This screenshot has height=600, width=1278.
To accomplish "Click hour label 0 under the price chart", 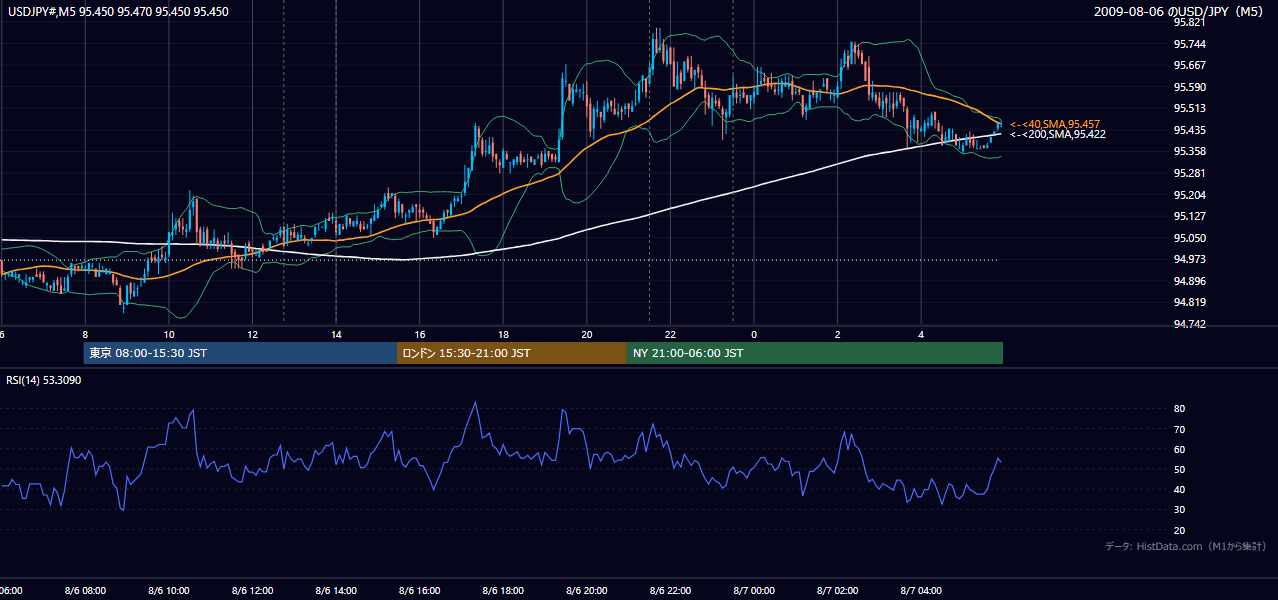I will [754, 335].
